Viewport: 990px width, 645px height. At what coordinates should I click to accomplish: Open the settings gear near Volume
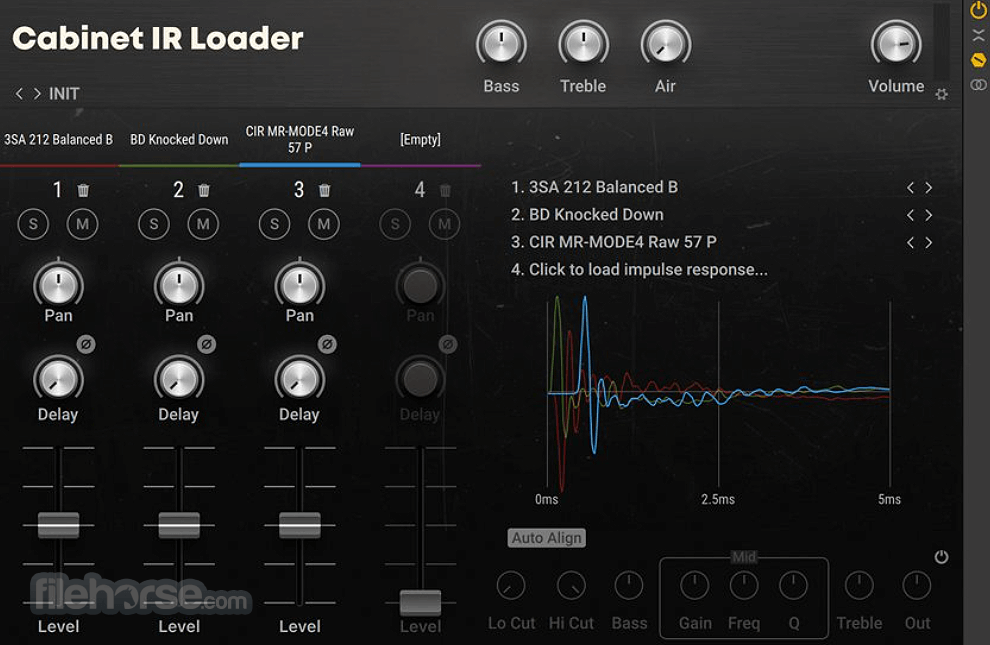[941, 94]
